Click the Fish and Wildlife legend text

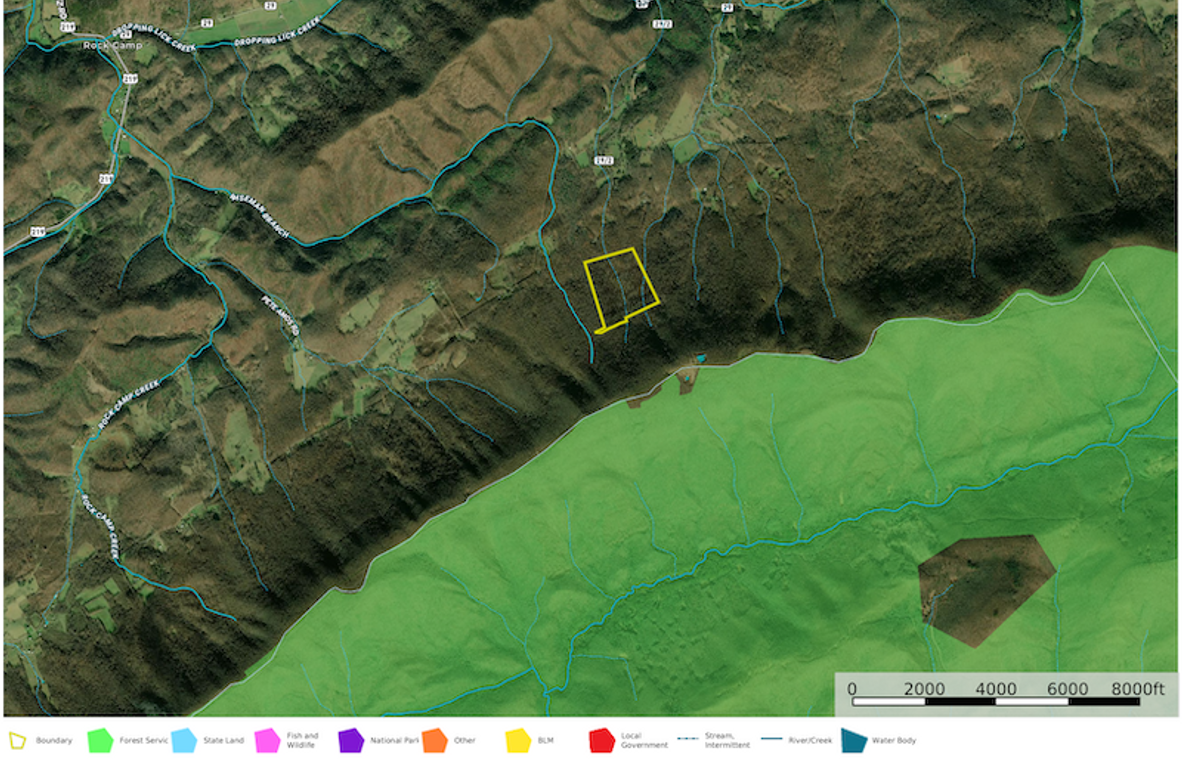click(302, 741)
